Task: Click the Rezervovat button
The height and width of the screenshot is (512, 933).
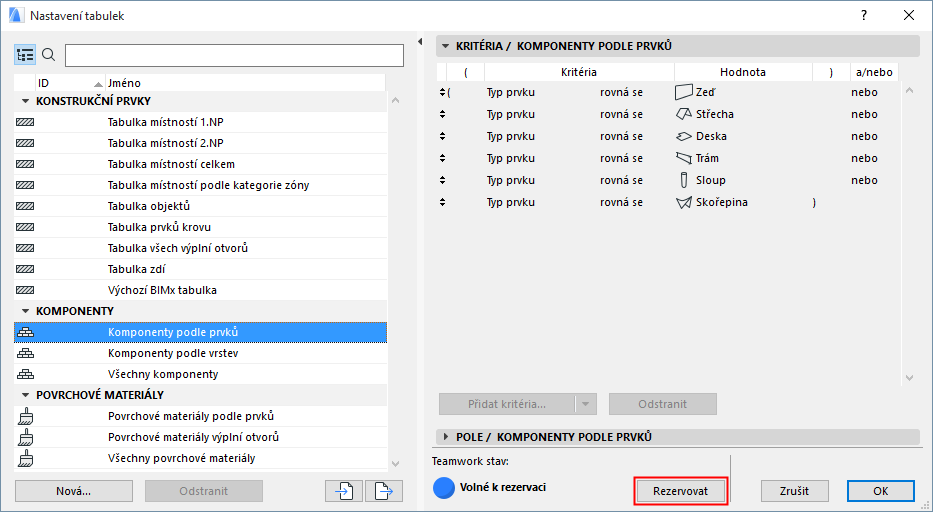Action: pyautogui.click(x=681, y=491)
